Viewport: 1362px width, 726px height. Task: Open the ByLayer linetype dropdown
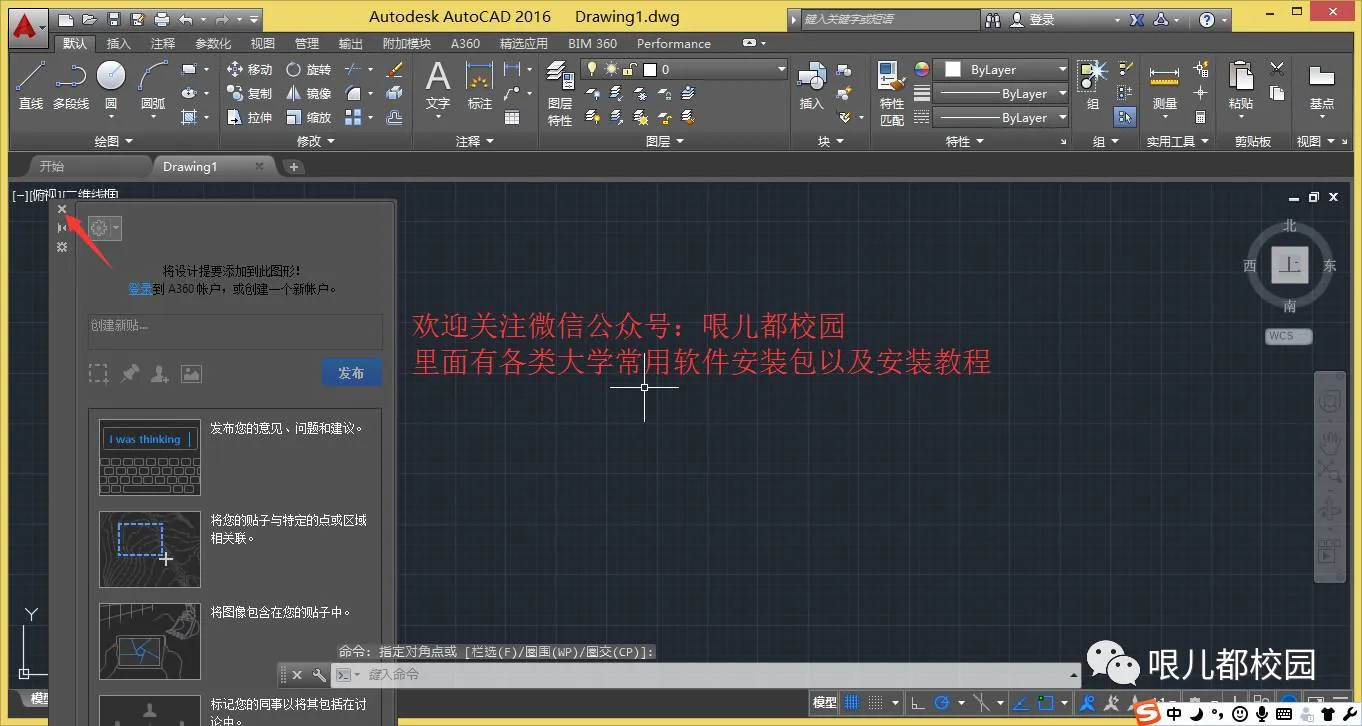pyautogui.click(x=1001, y=117)
